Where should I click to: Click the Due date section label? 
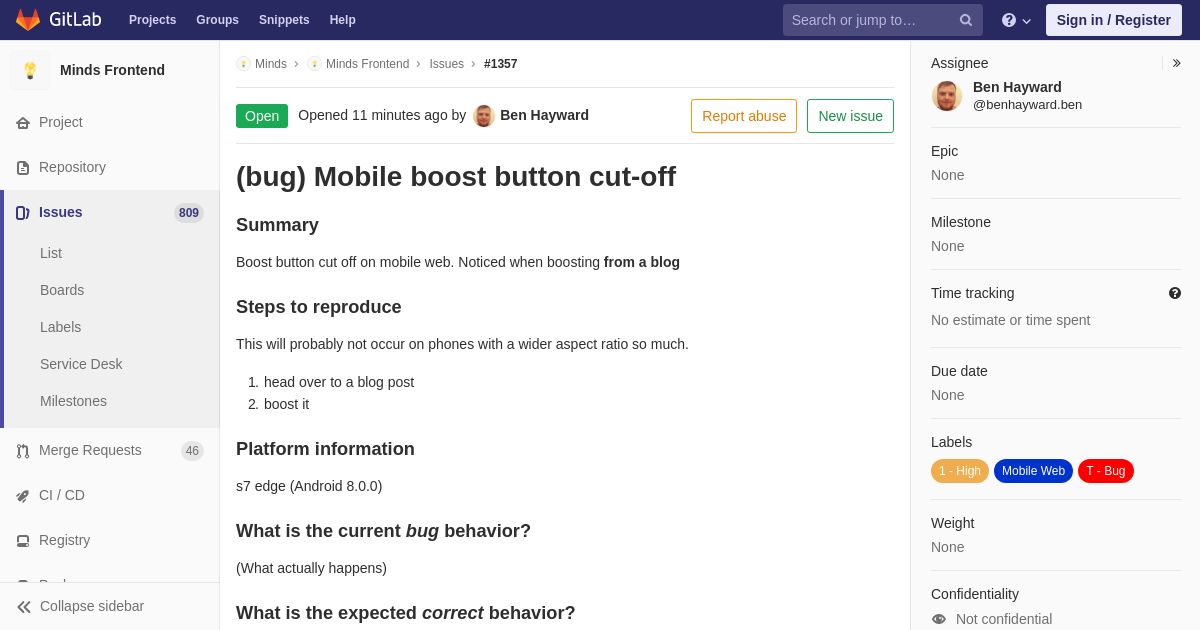(x=959, y=371)
